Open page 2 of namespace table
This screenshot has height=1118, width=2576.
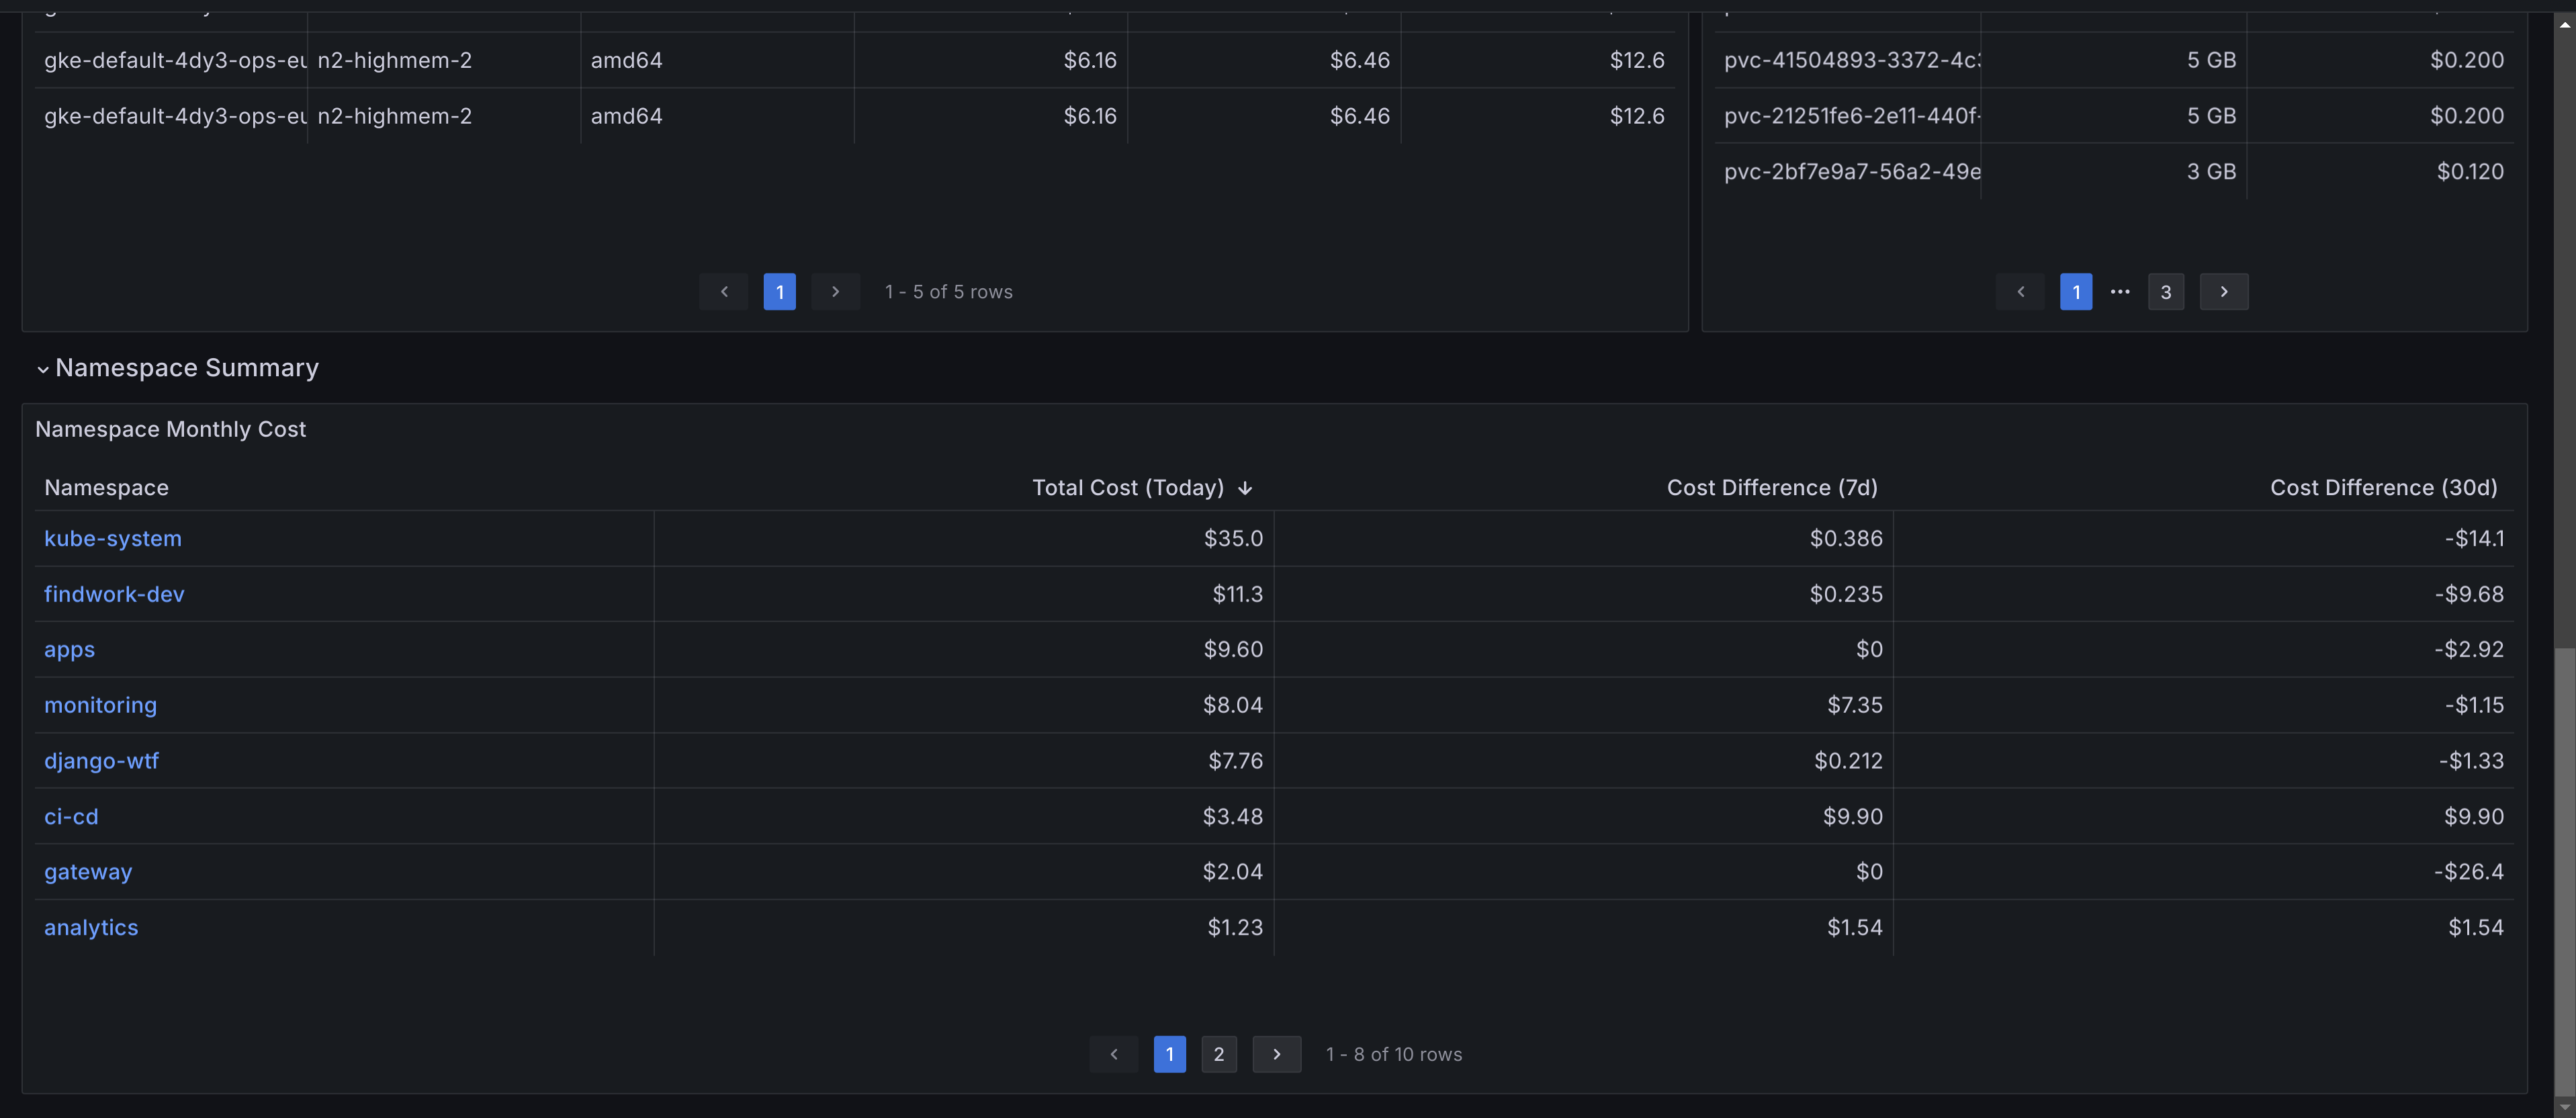(1218, 1054)
